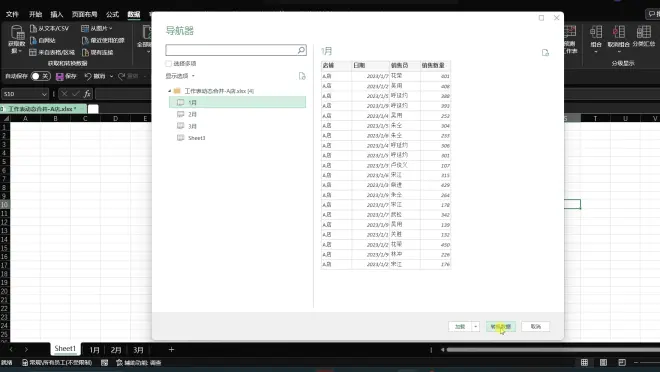This screenshot has width=660, height=372.
Task: Click the 从文本/CSV ribbon icon
Action: point(33,28)
